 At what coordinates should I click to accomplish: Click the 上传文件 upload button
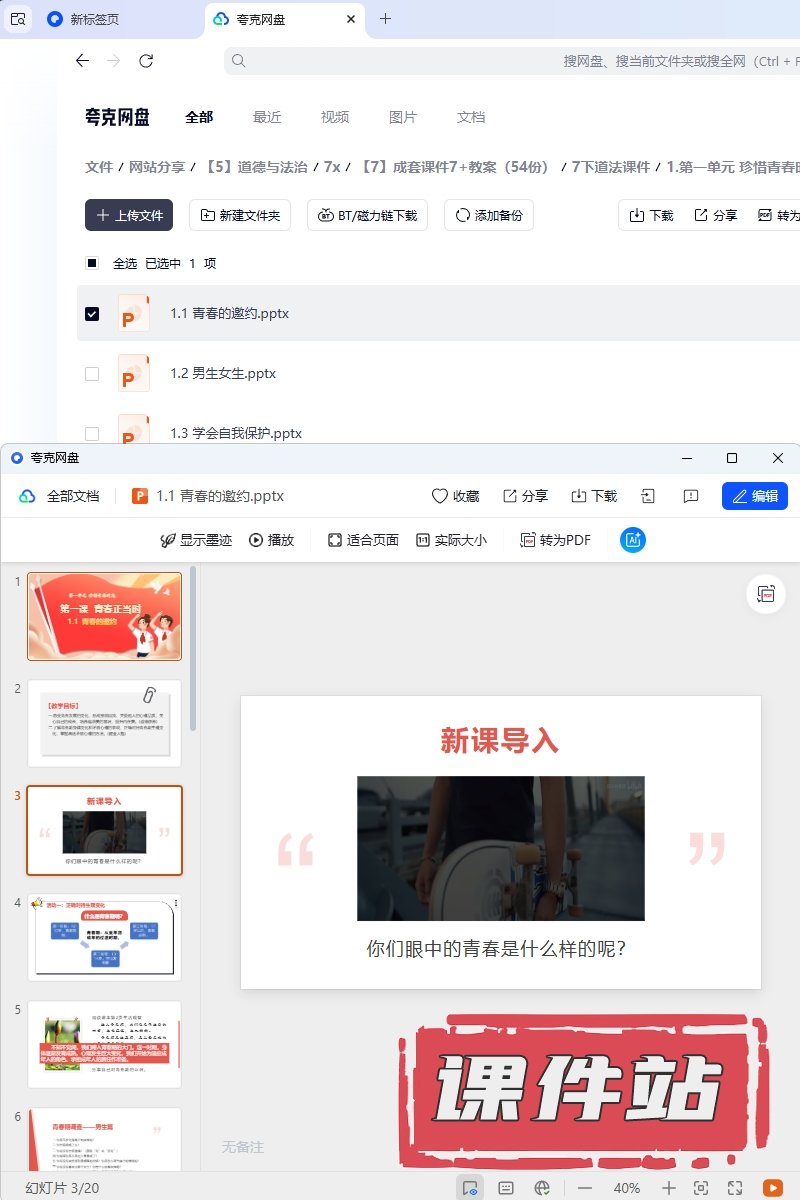click(129, 215)
